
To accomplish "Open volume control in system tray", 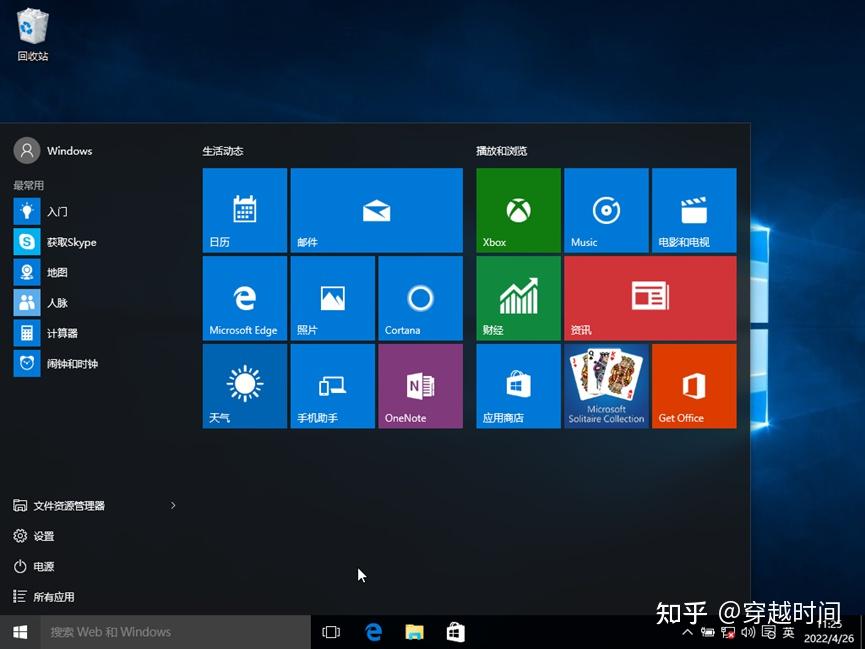I will pyautogui.click(x=748, y=632).
